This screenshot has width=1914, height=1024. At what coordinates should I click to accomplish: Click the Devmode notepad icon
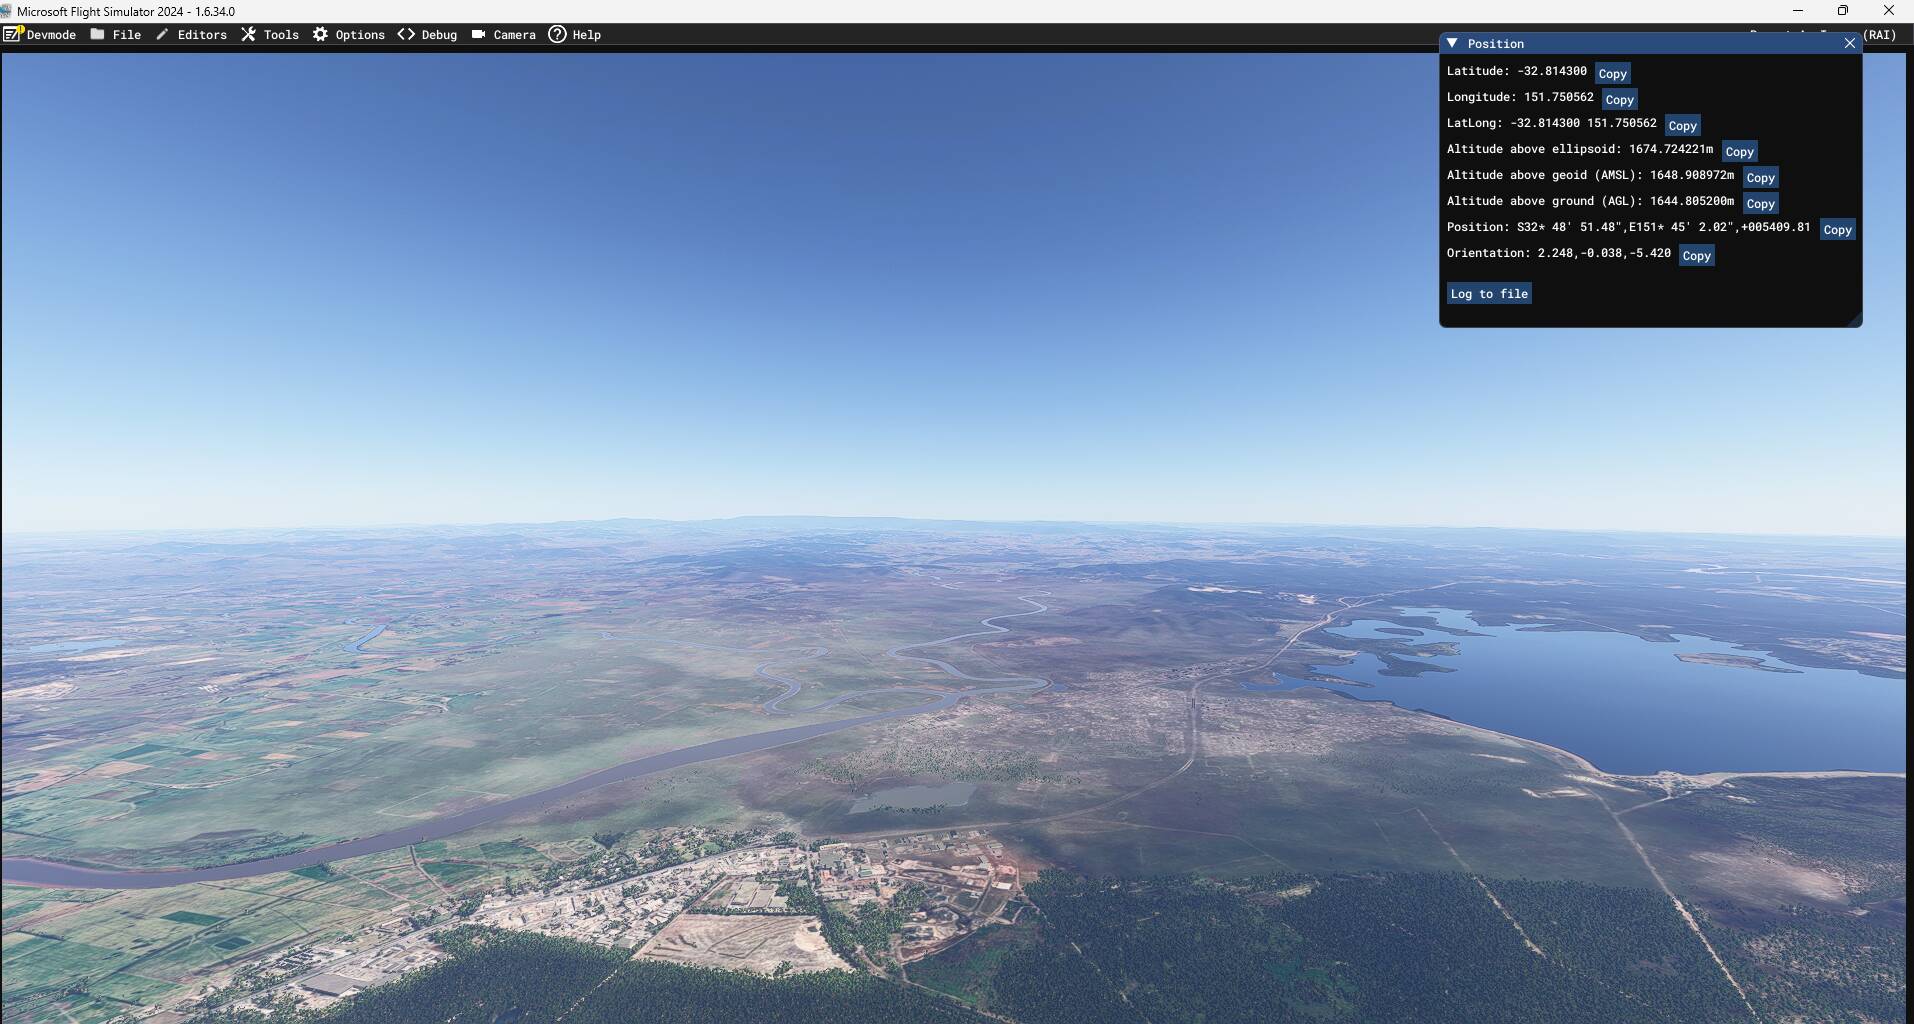12,34
